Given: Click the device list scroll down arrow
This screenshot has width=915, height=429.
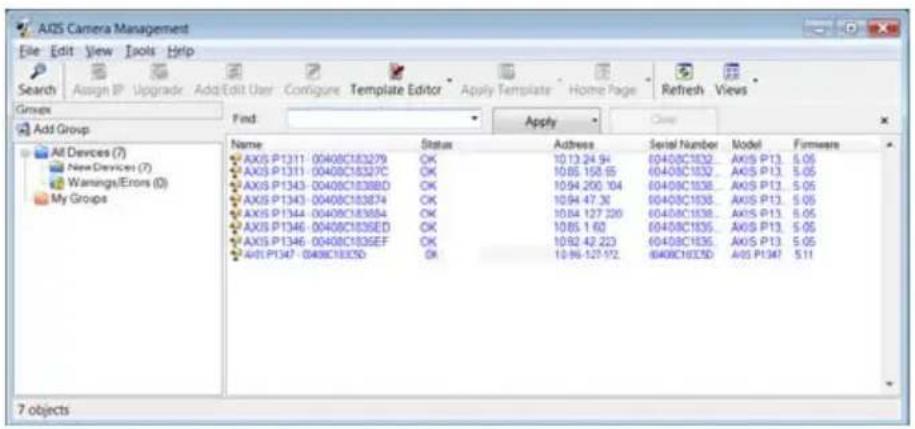Looking at the screenshot, I should pos(890,383).
